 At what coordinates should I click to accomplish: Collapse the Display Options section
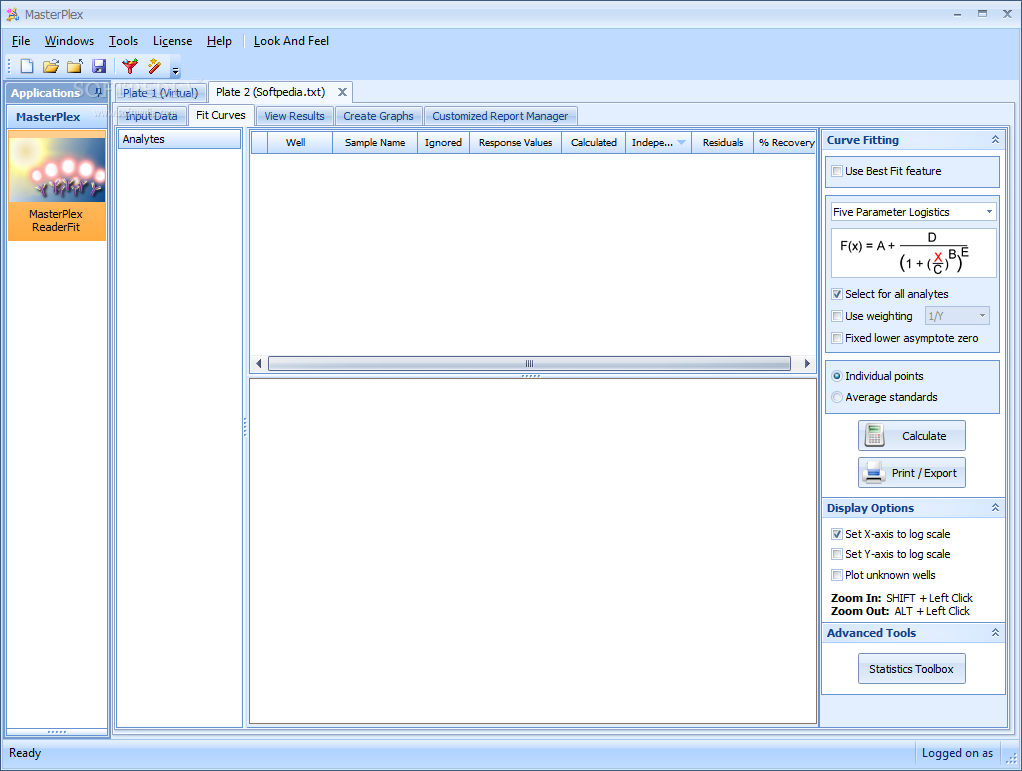[995, 507]
